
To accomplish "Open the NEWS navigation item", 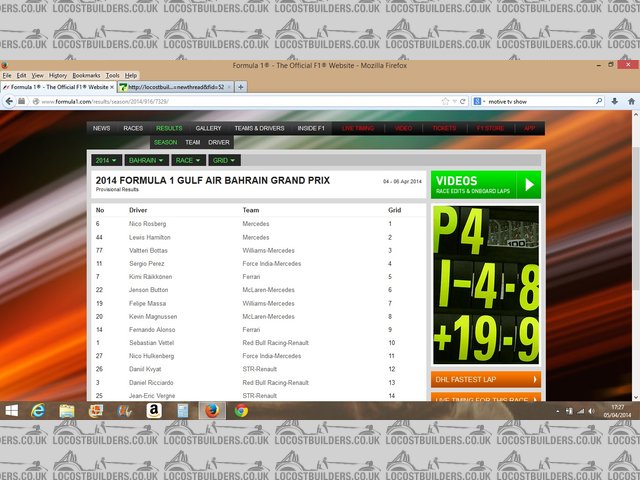I will pos(101,128).
